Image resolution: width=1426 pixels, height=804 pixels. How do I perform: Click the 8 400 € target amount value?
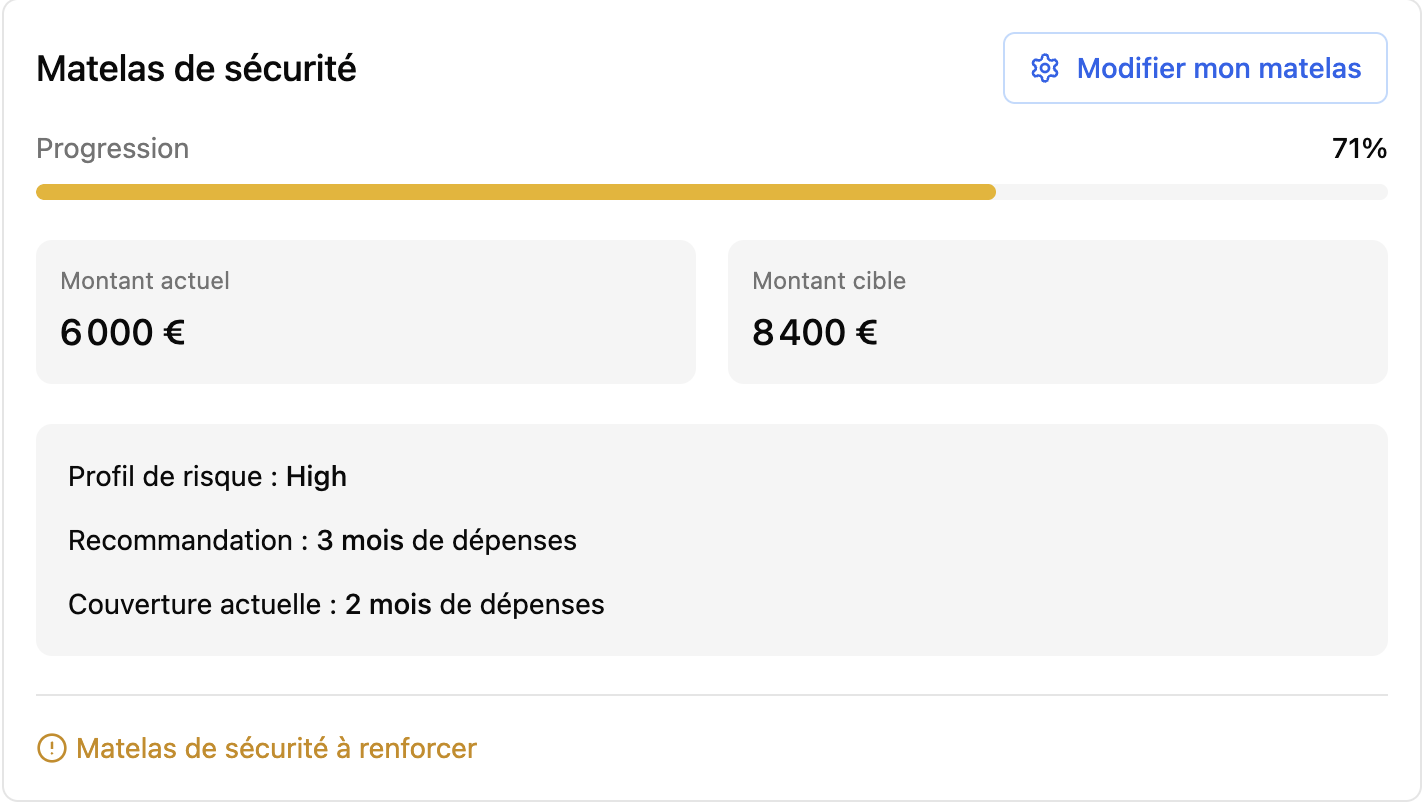point(815,333)
